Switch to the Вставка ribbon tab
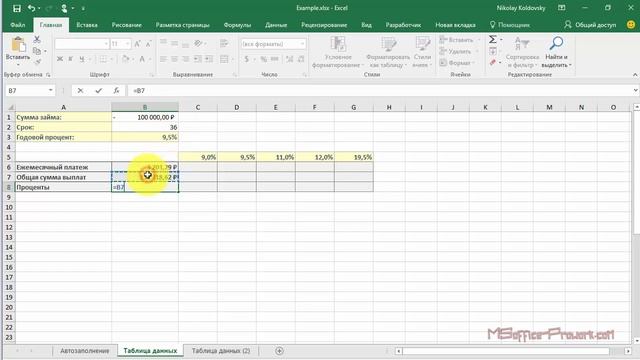640x360 pixels. [87, 25]
